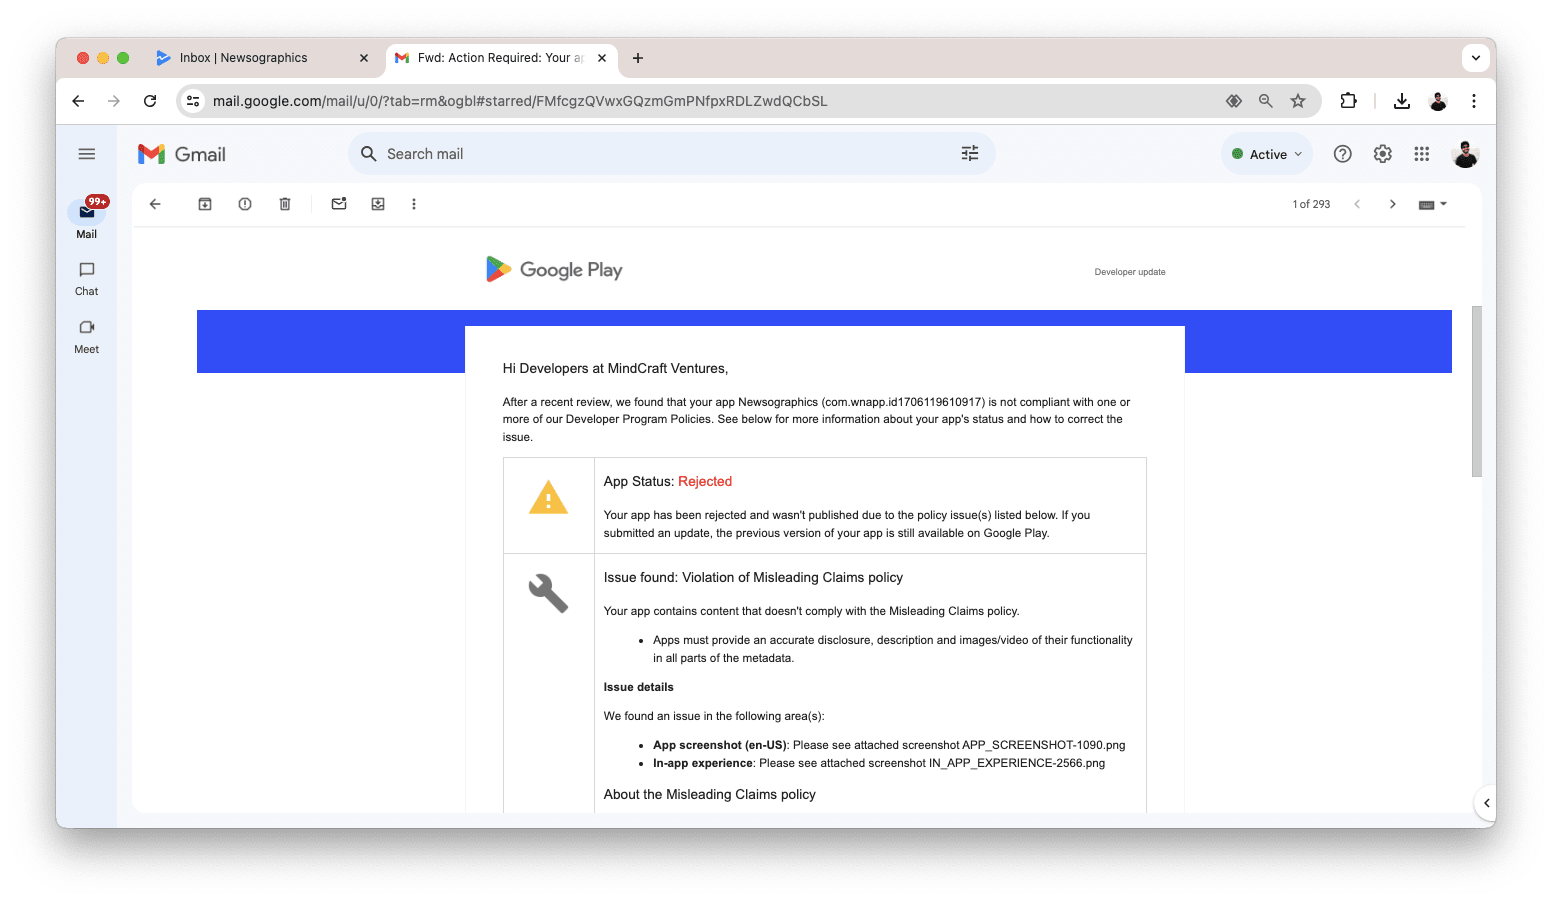
Task: Bookmark this page with the star
Action: pyautogui.click(x=1297, y=101)
